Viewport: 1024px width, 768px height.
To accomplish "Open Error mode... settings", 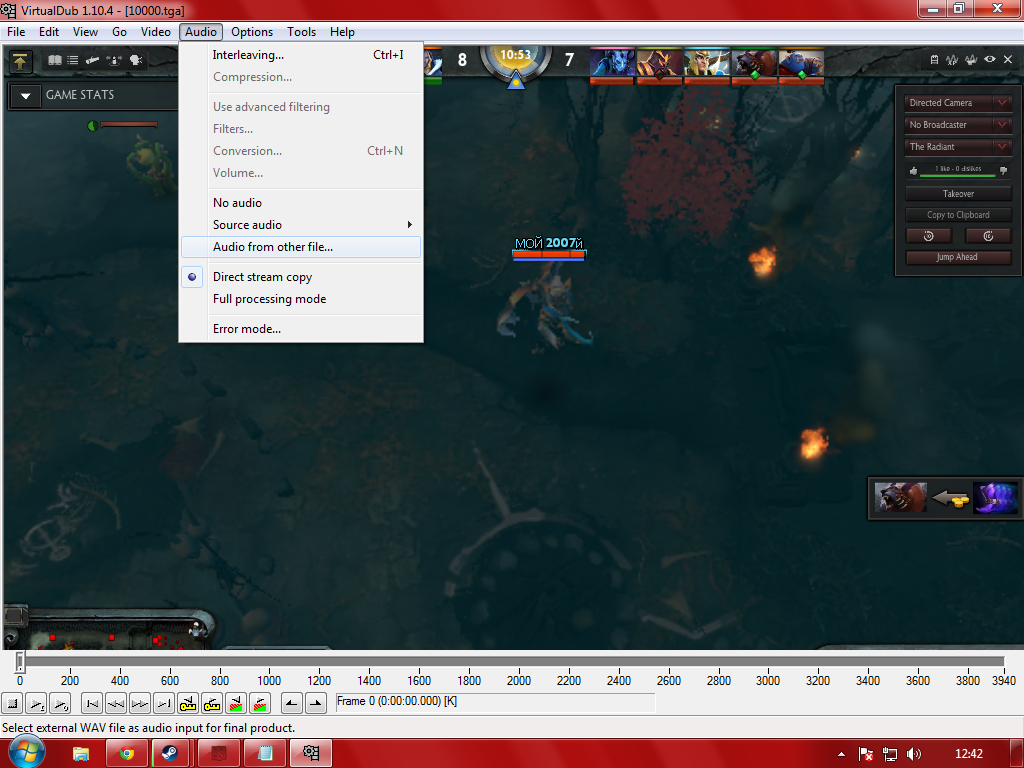I will [300, 329].
